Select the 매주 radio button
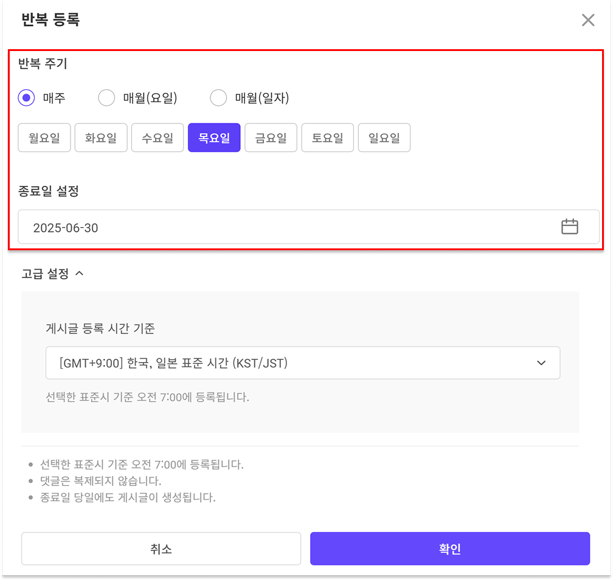613x580 pixels. [x=27, y=98]
